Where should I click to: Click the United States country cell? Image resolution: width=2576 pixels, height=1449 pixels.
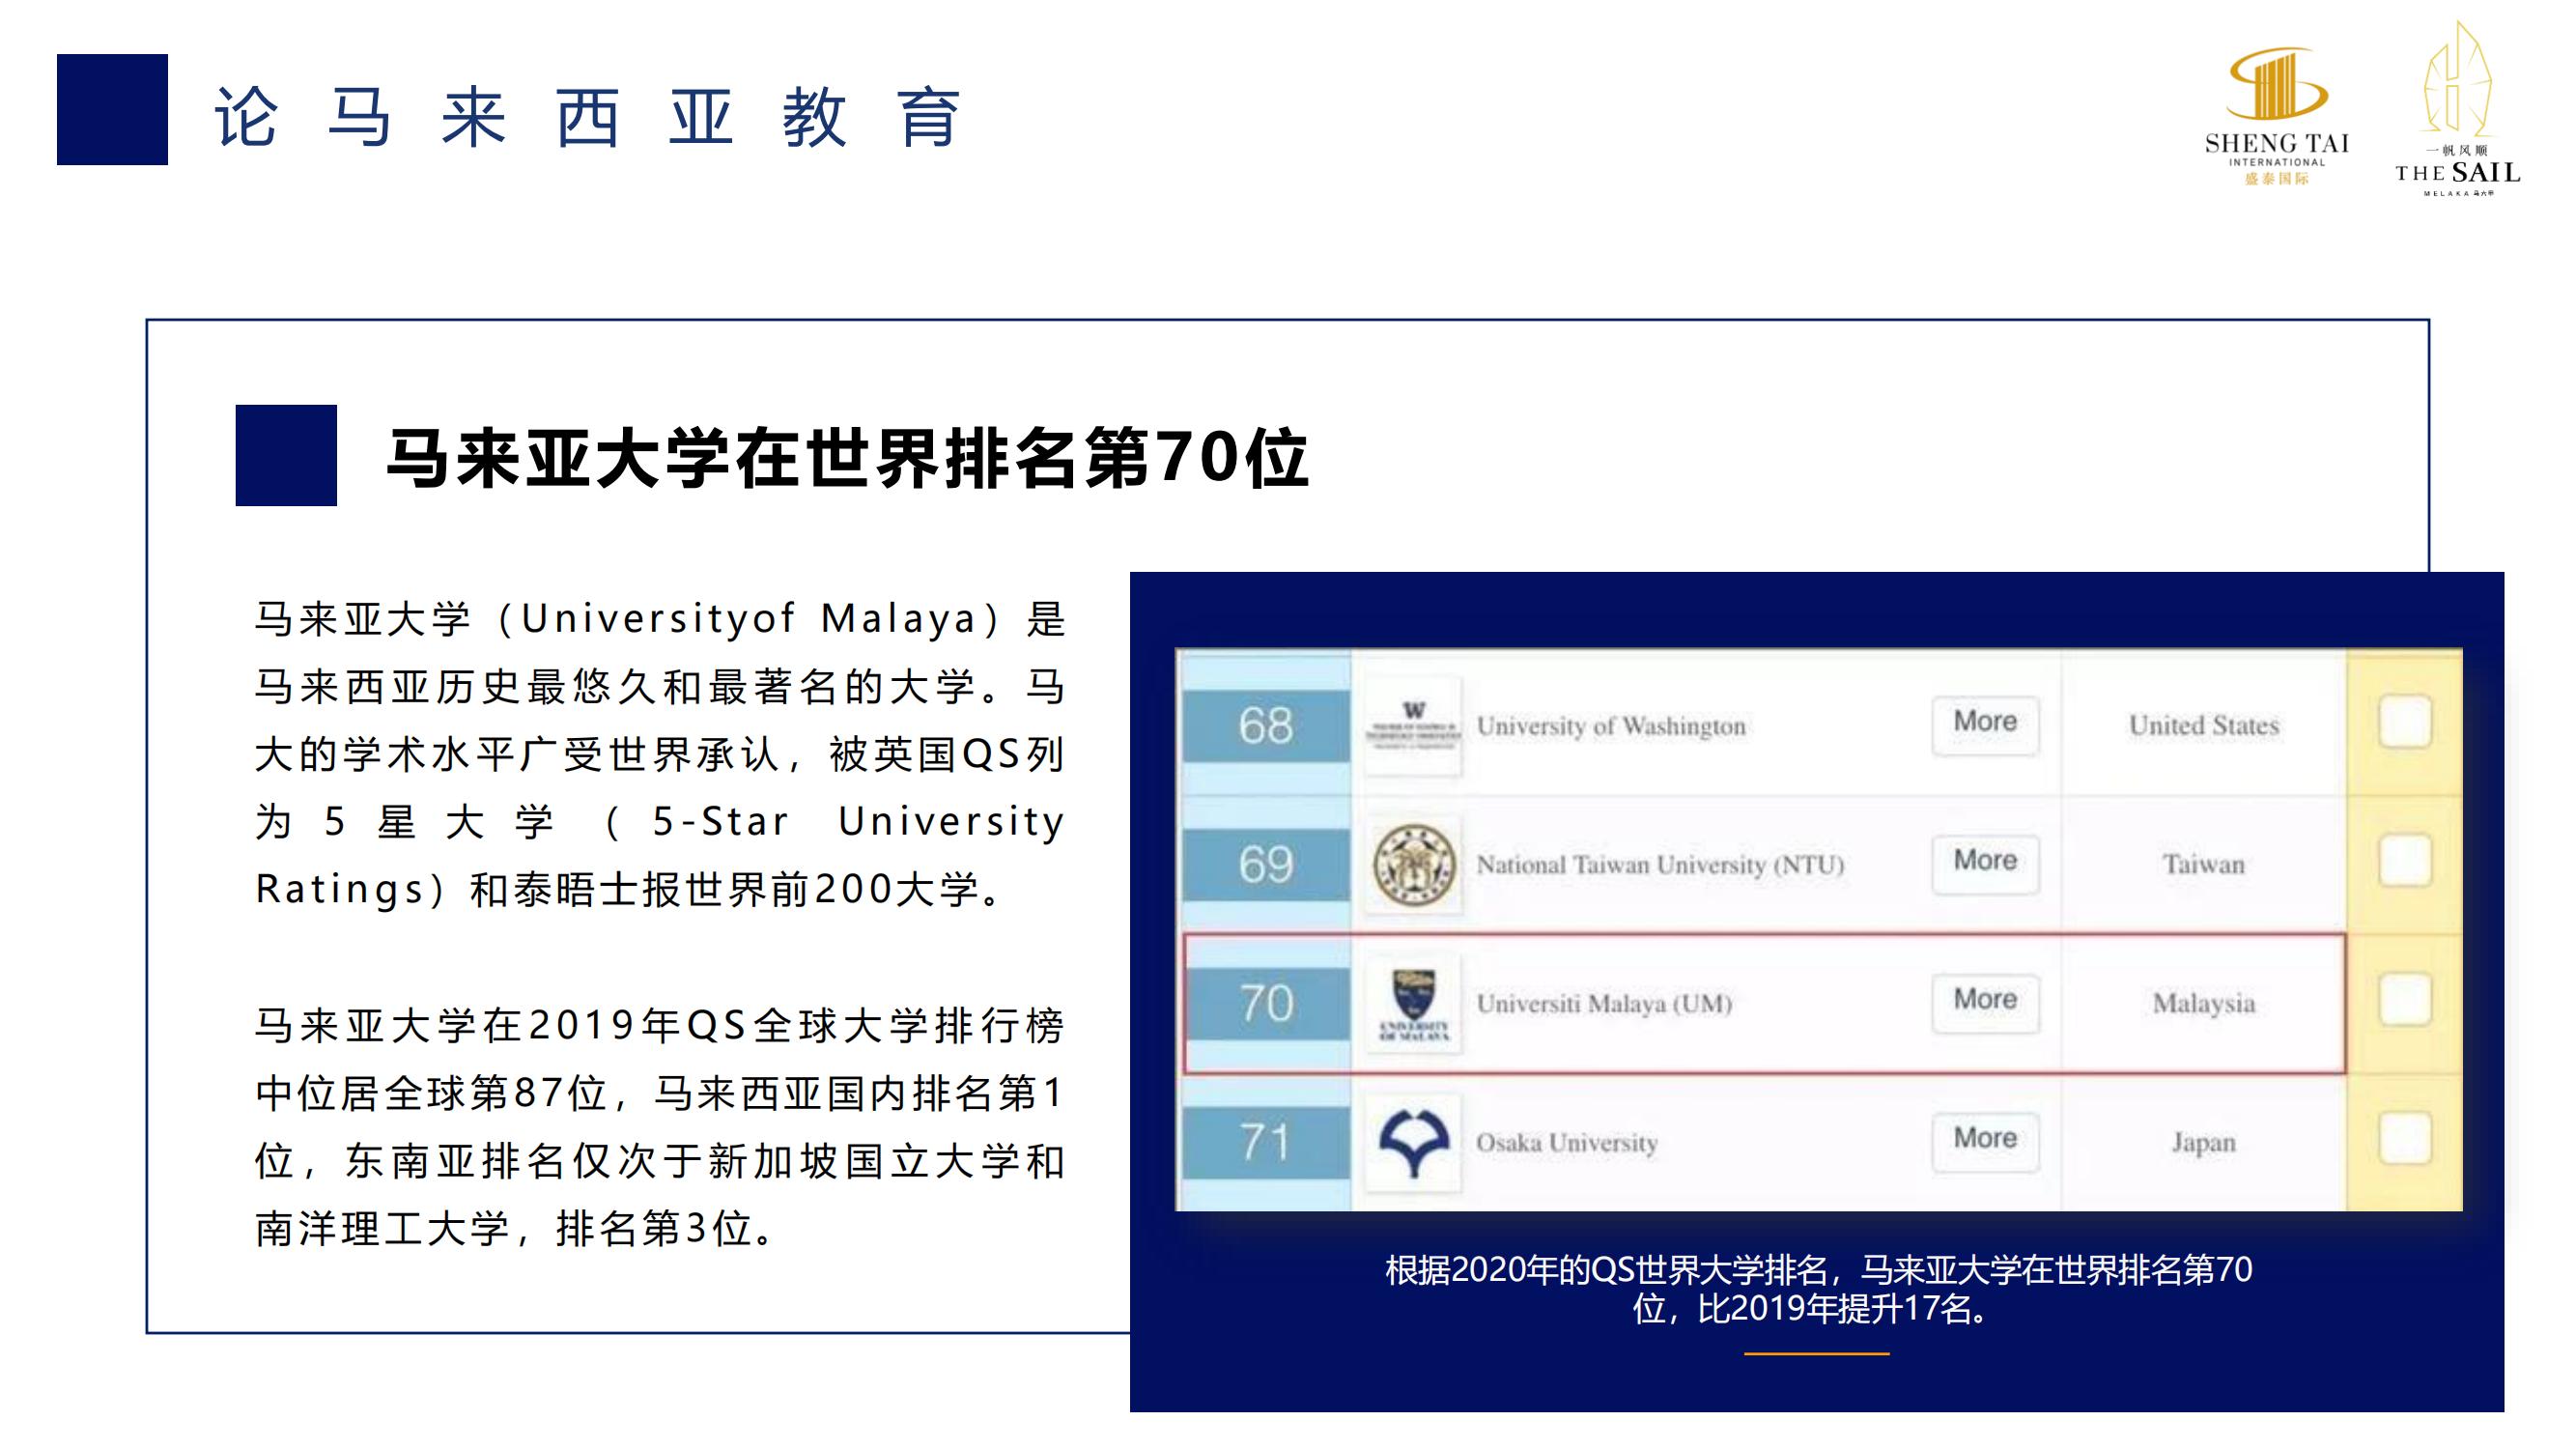click(2204, 725)
